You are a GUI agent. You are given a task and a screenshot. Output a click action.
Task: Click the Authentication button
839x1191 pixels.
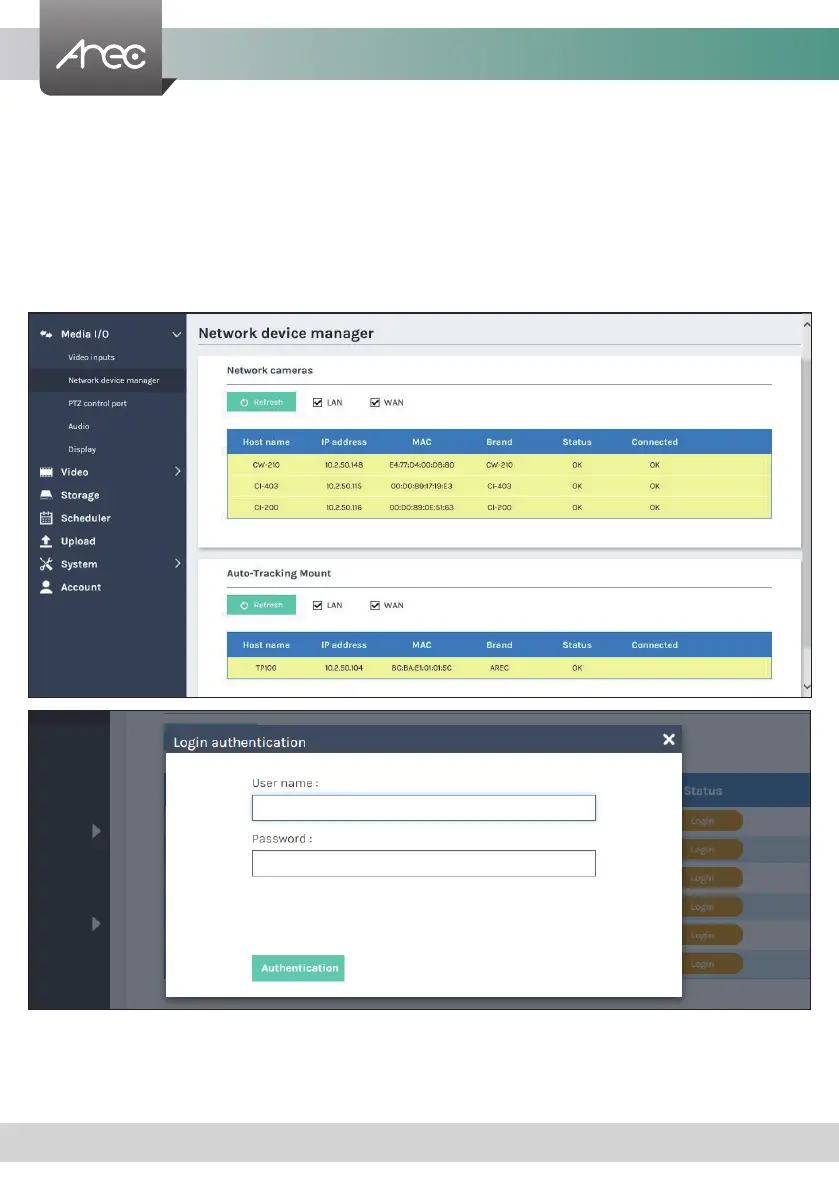point(298,968)
